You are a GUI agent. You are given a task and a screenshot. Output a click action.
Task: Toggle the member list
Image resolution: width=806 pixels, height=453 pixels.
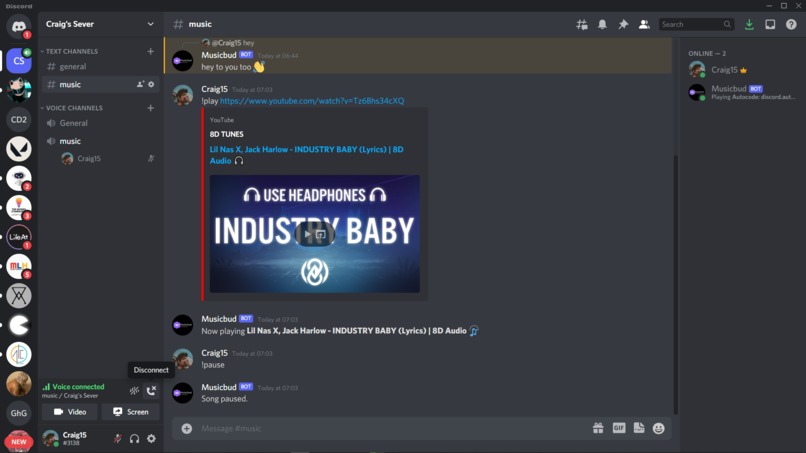[x=644, y=24]
